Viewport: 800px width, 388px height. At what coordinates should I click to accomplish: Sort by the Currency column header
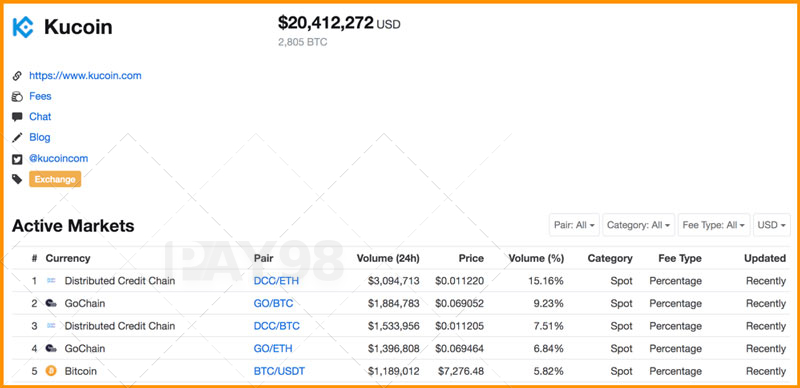click(x=68, y=258)
